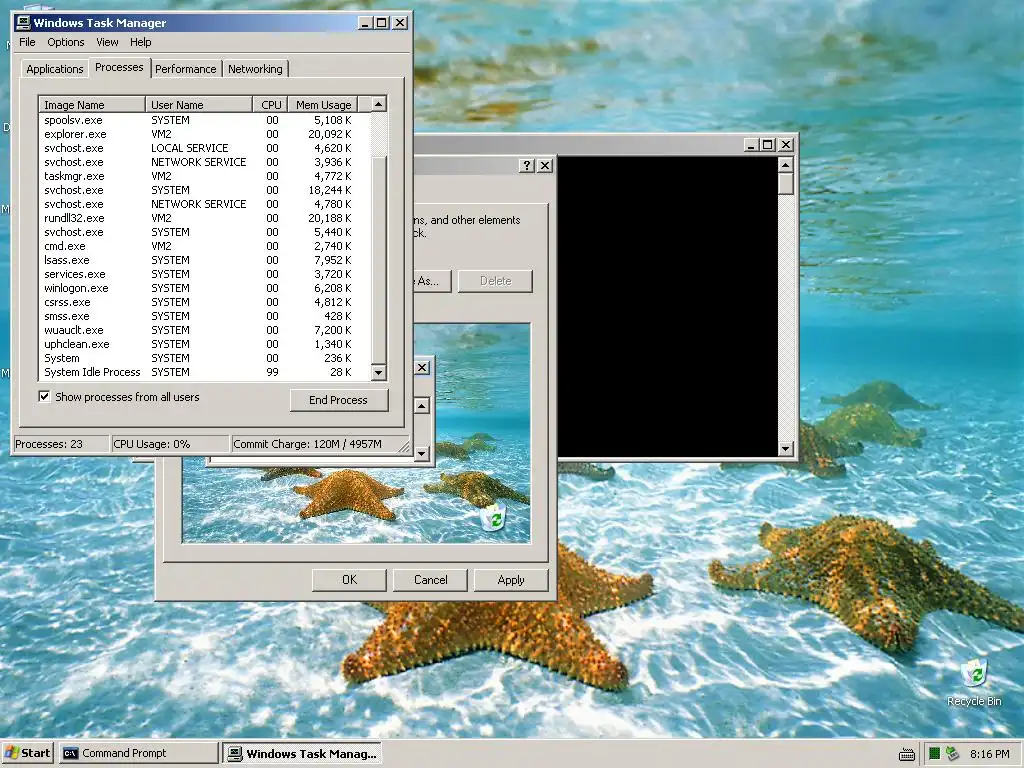Select the spoolsv.exe process row
The height and width of the screenshot is (768, 1024).
tap(204, 120)
